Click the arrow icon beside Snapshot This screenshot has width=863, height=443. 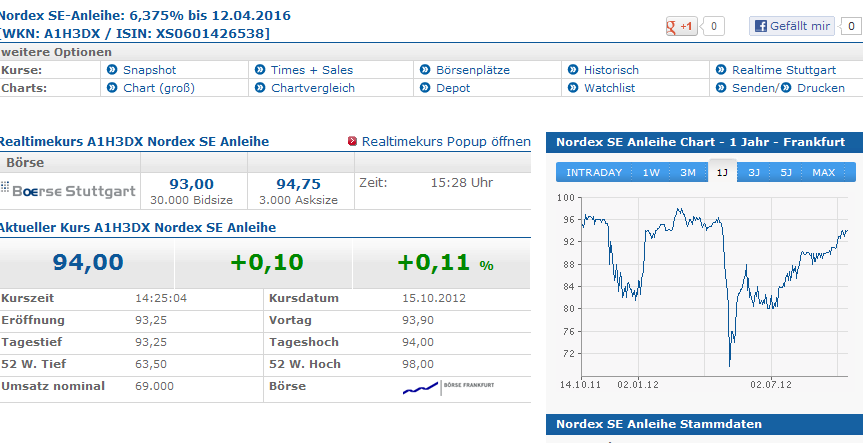pos(111,70)
